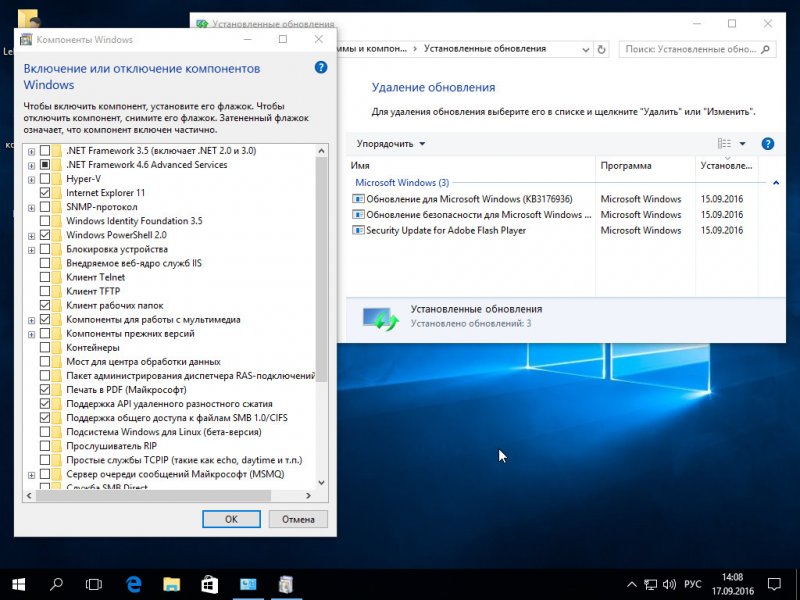Expand the MSMQ server node
The image size is (800, 600).
point(31,475)
